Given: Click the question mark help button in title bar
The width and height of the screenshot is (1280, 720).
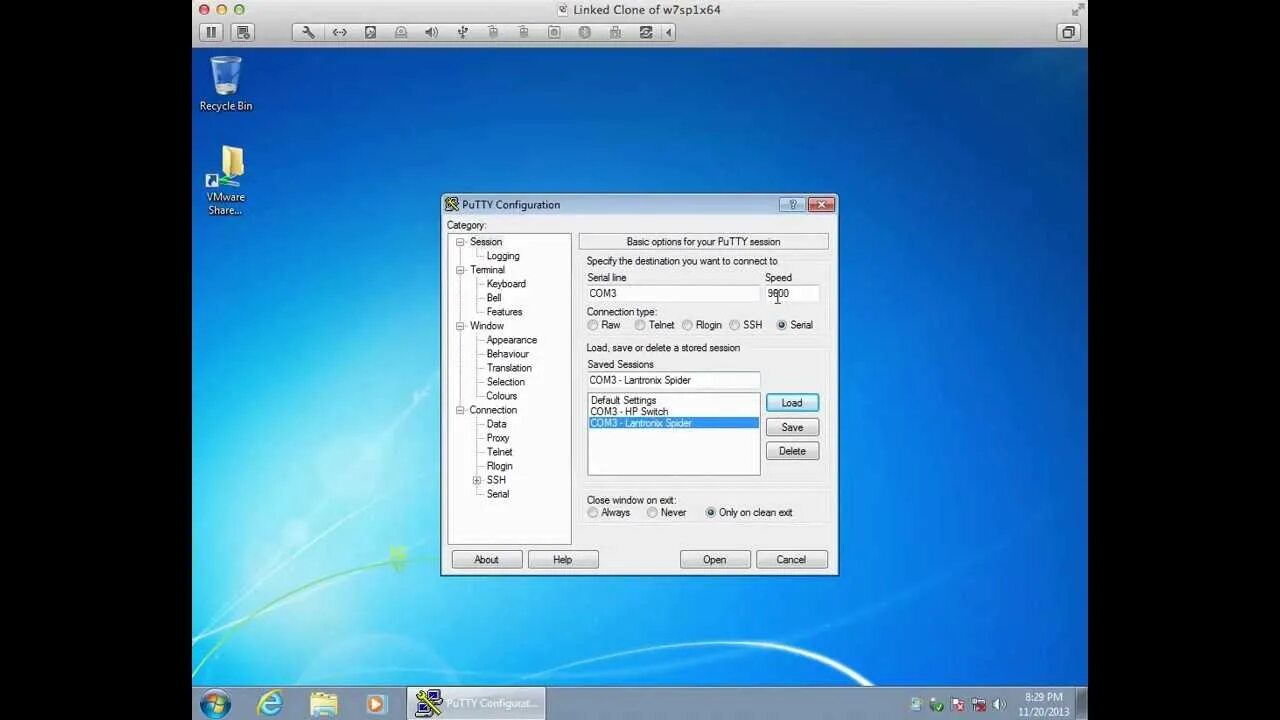Looking at the screenshot, I should [x=791, y=204].
